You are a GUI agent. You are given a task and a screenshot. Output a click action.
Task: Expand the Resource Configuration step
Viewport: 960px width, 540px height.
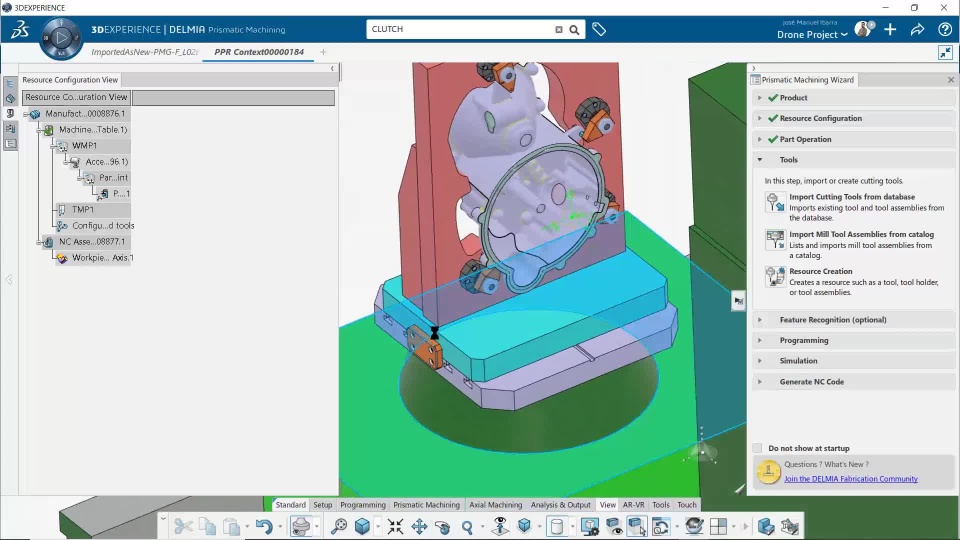(760, 119)
